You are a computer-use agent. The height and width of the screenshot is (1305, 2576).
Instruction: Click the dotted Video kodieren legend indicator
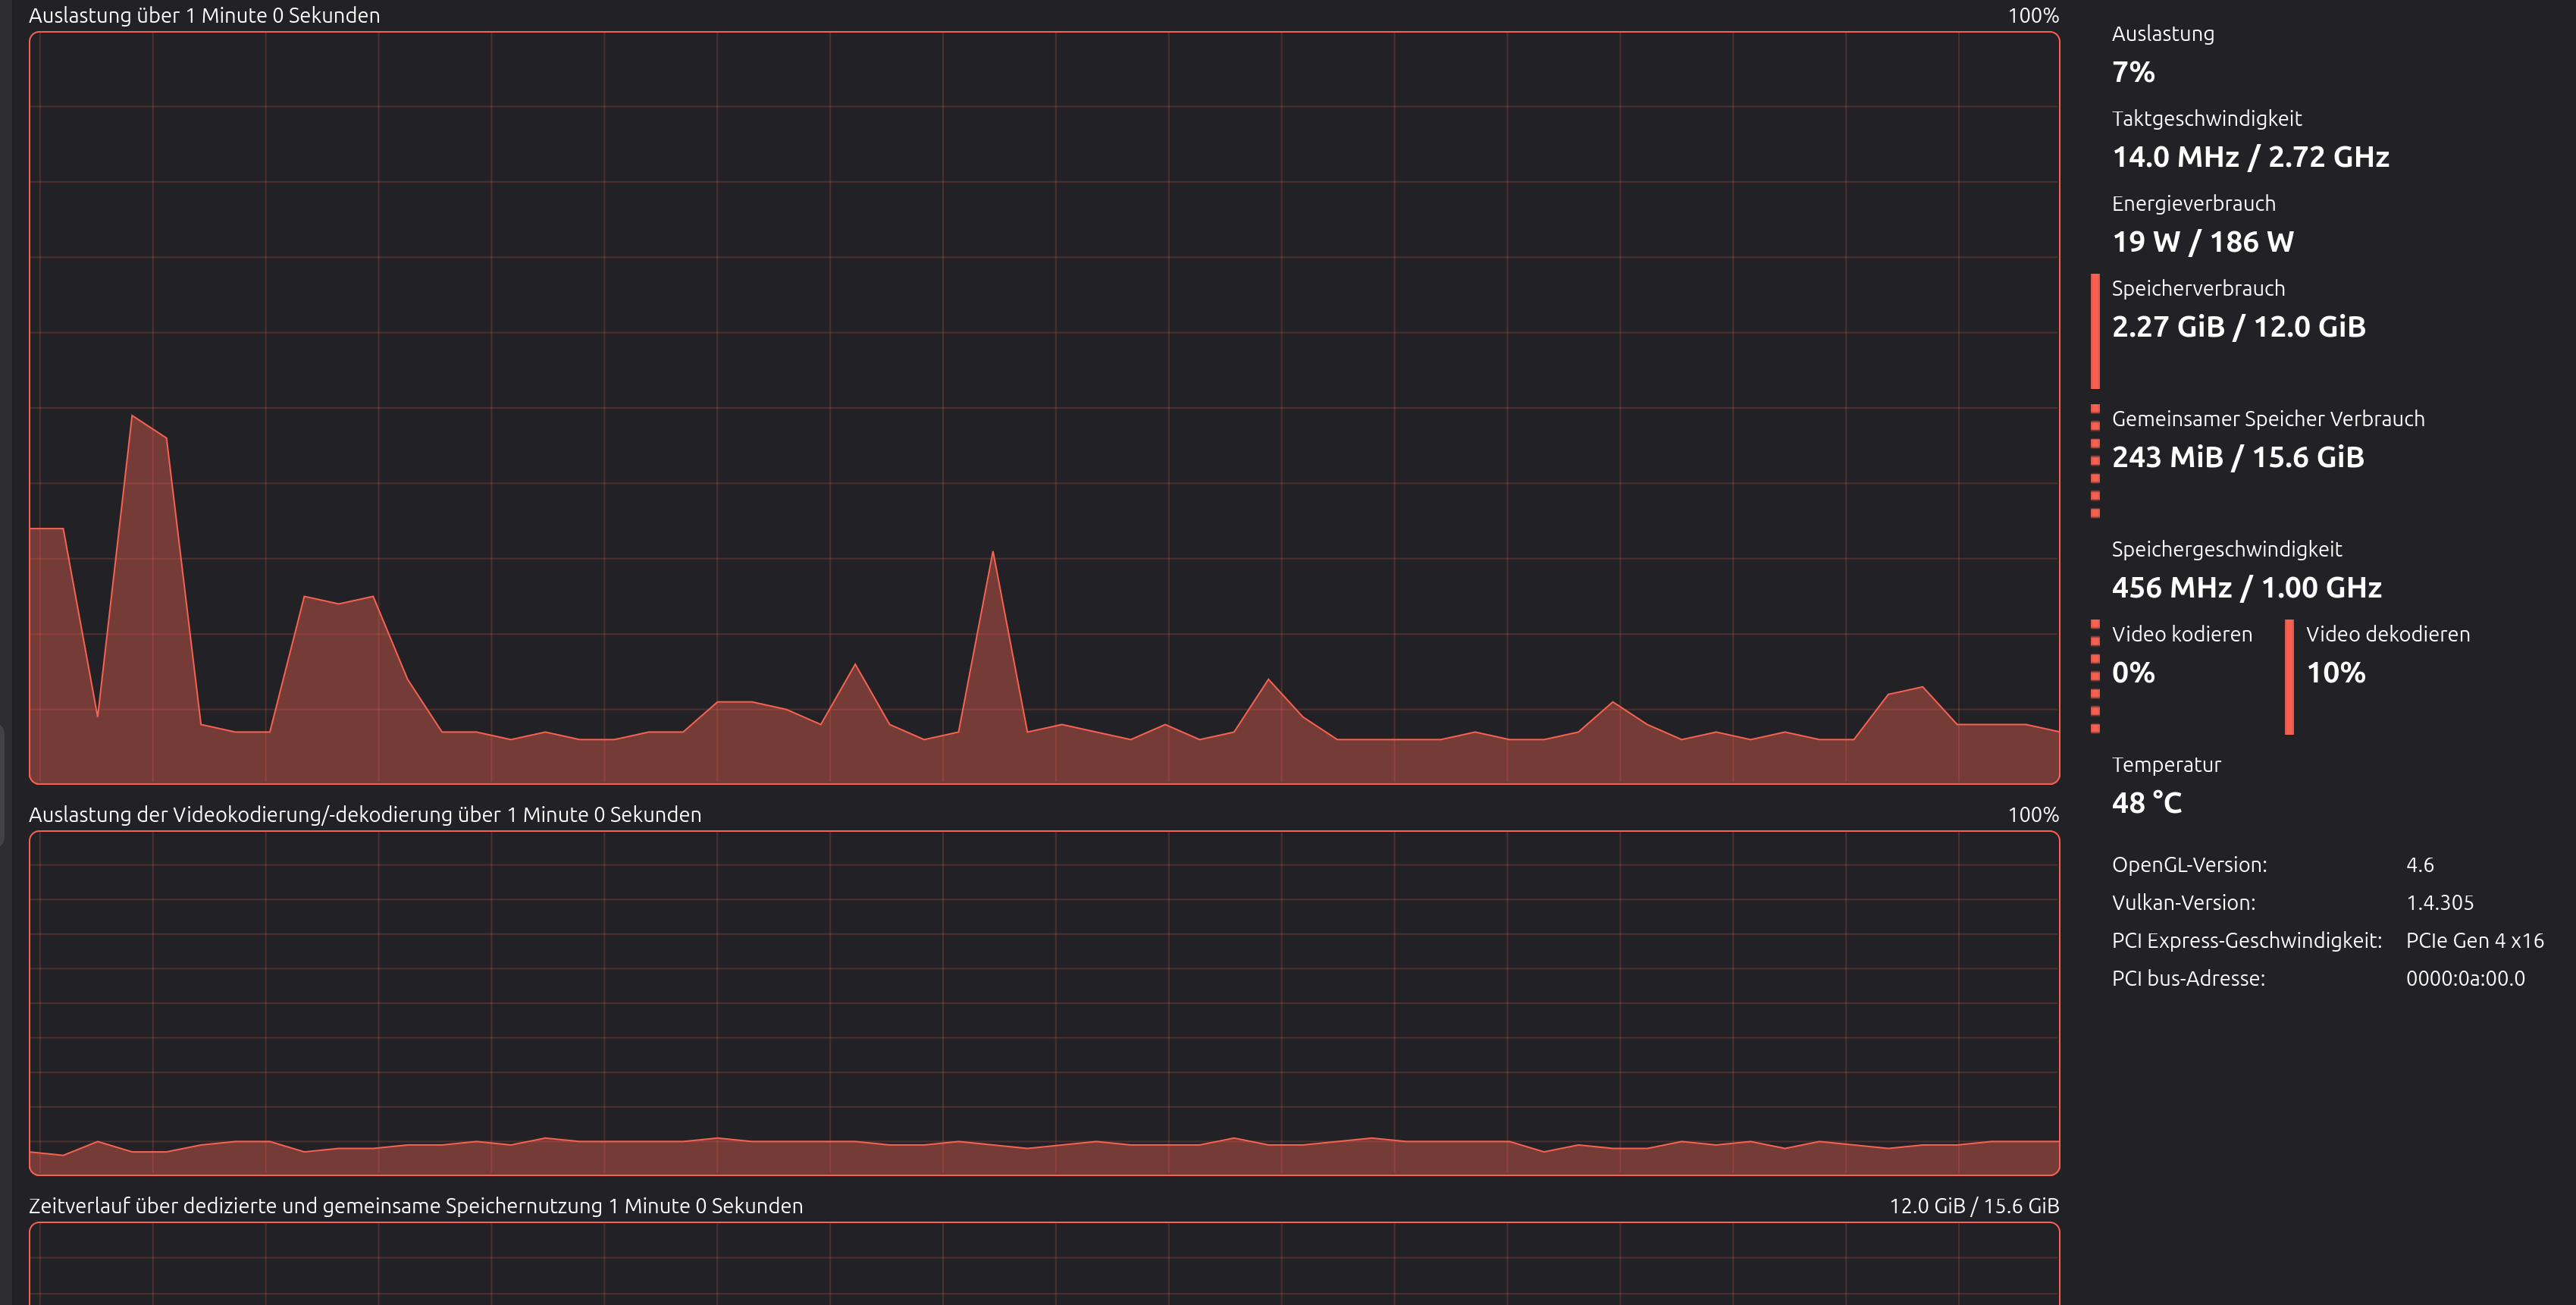point(2095,677)
